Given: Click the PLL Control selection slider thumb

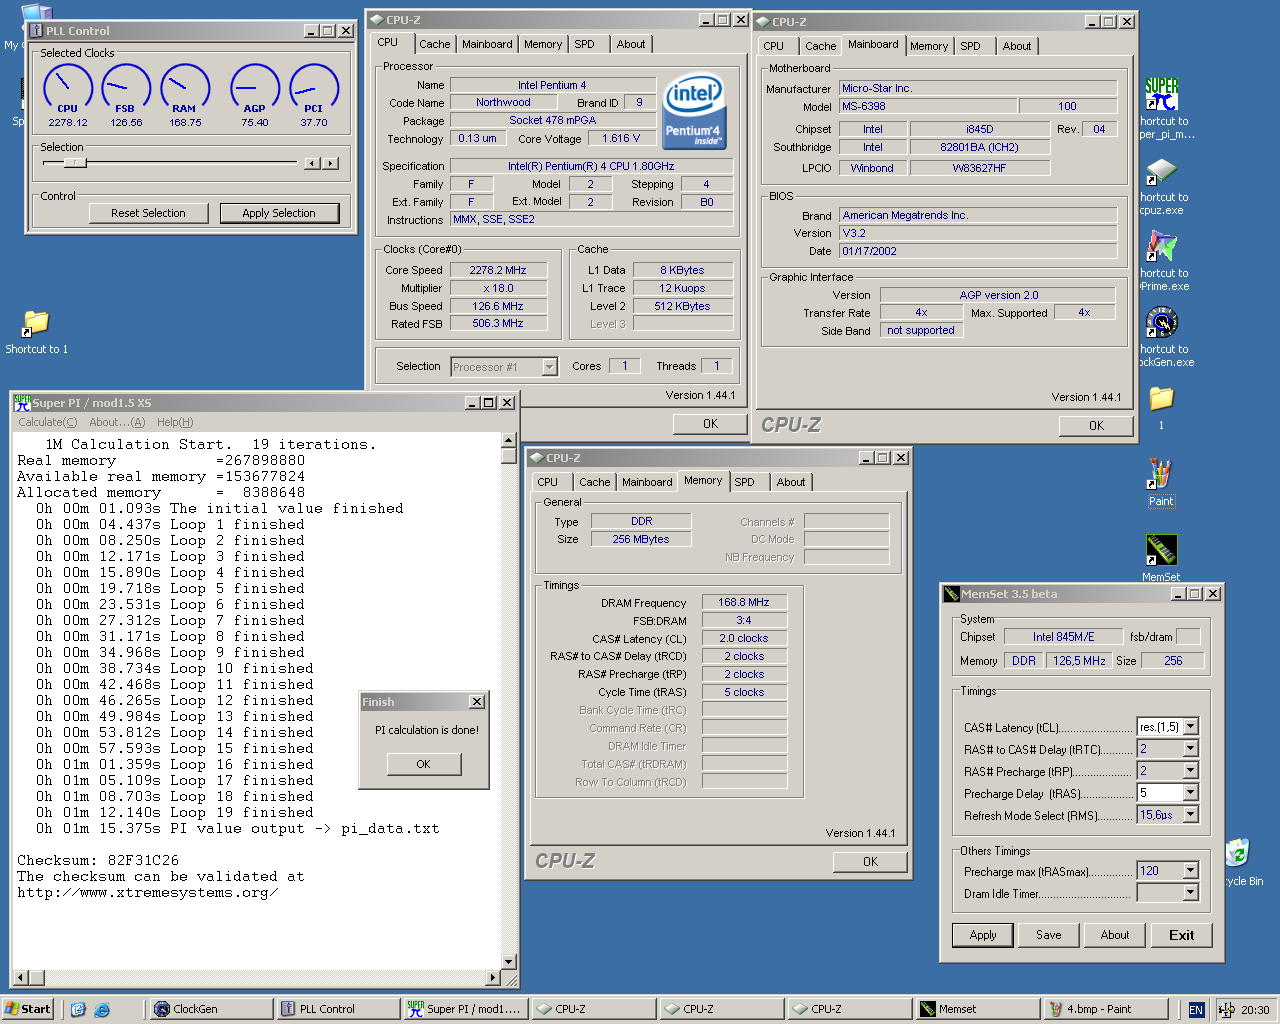Looking at the screenshot, I should 76,162.
